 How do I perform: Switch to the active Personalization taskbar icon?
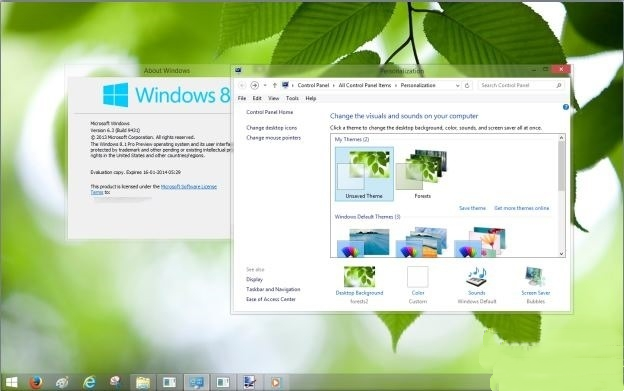coord(196,382)
